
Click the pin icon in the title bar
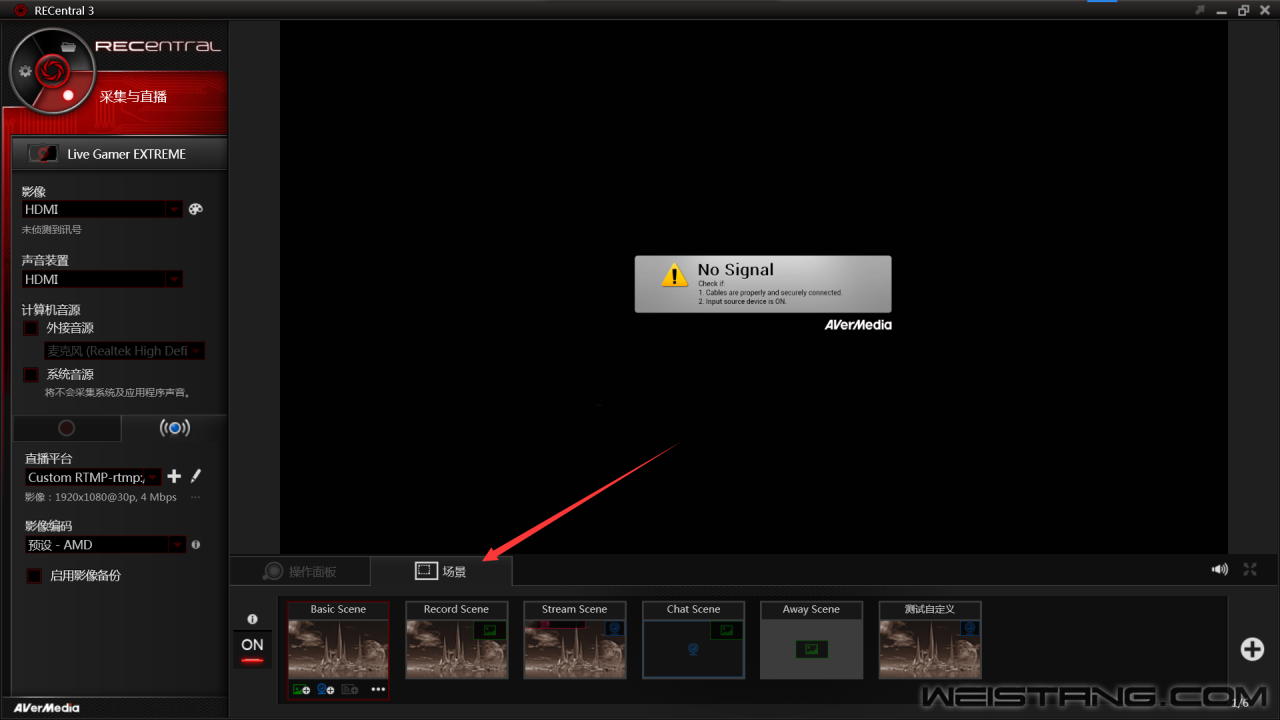[1200, 10]
